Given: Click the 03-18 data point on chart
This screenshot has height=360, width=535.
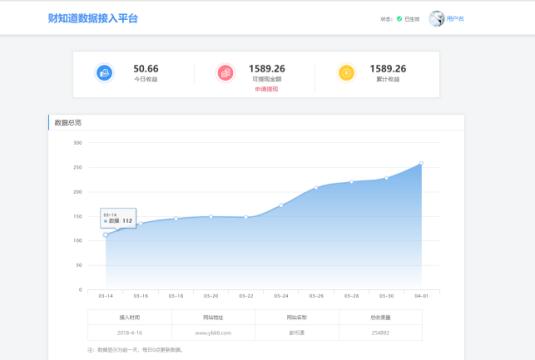Looking at the screenshot, I should (176, 219).
